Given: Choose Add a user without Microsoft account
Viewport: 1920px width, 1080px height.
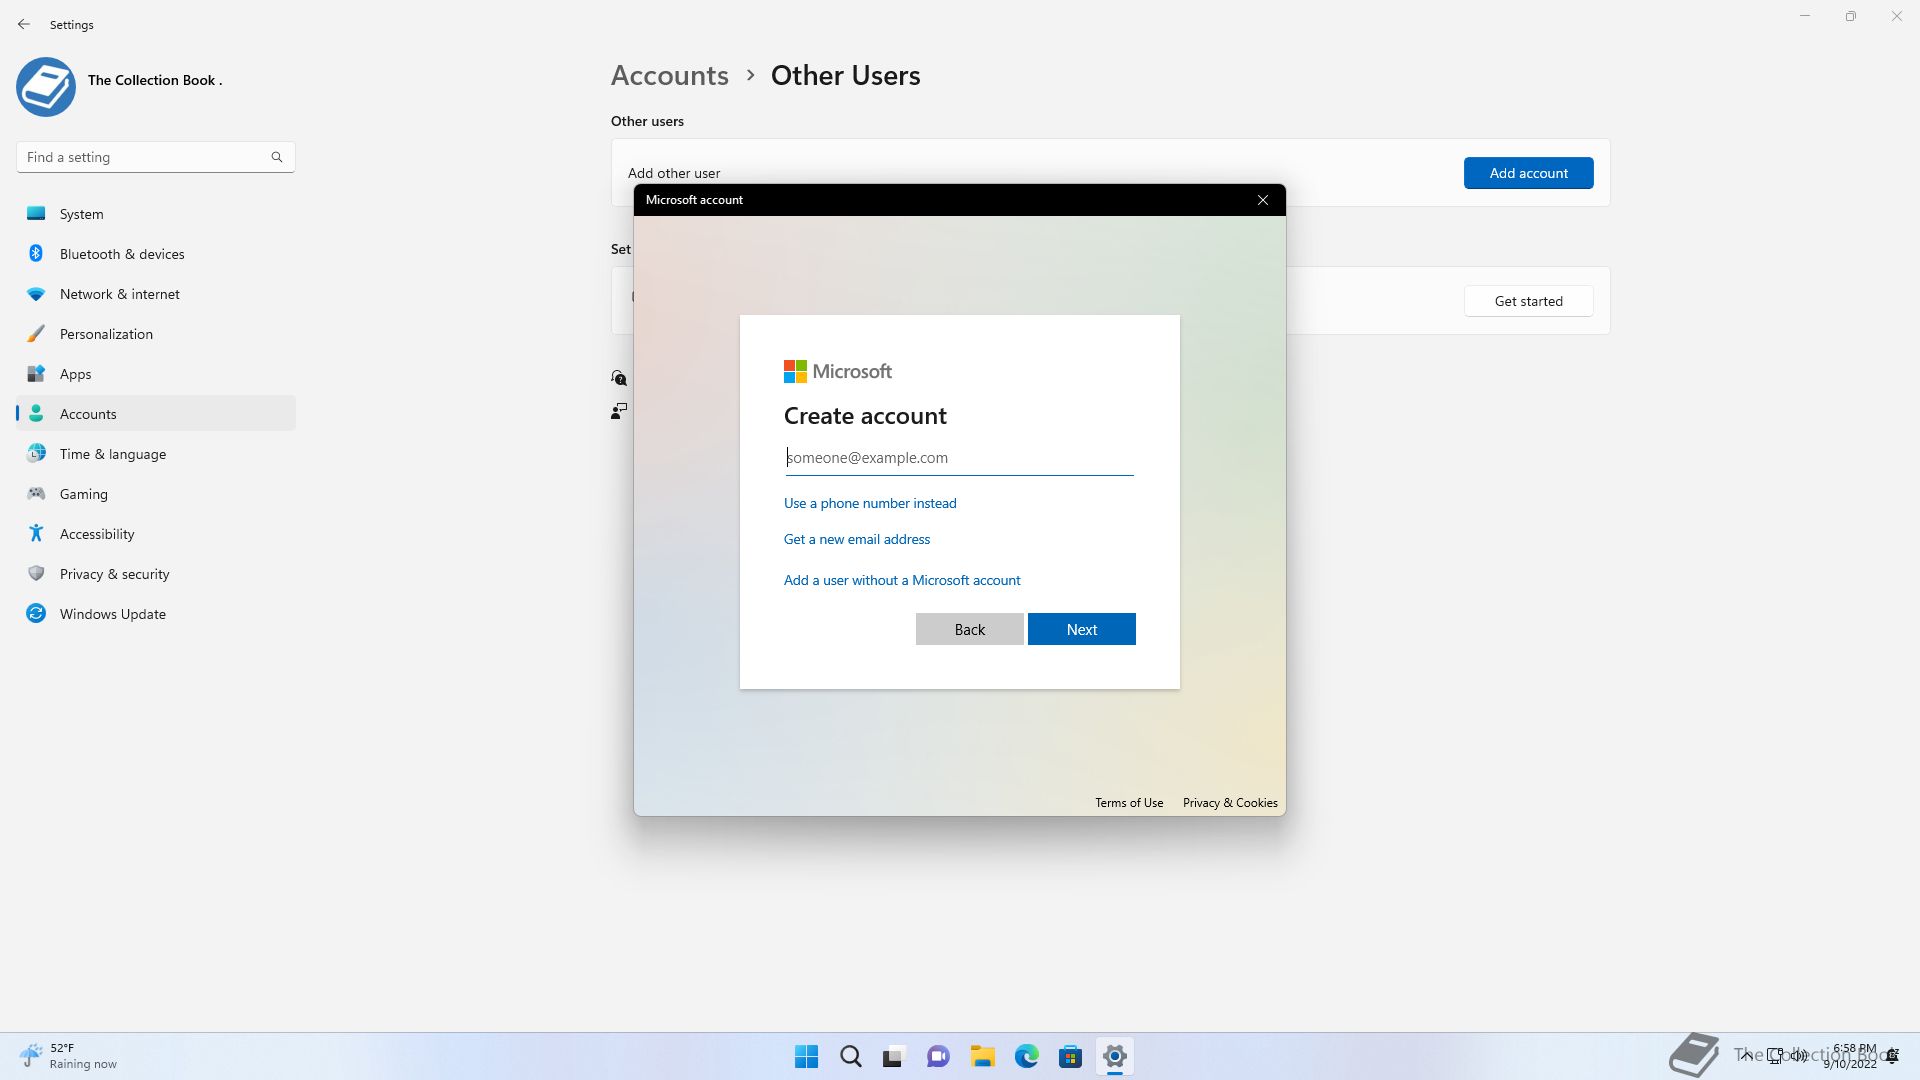Looking at the screenshot, I should point(902,580).
